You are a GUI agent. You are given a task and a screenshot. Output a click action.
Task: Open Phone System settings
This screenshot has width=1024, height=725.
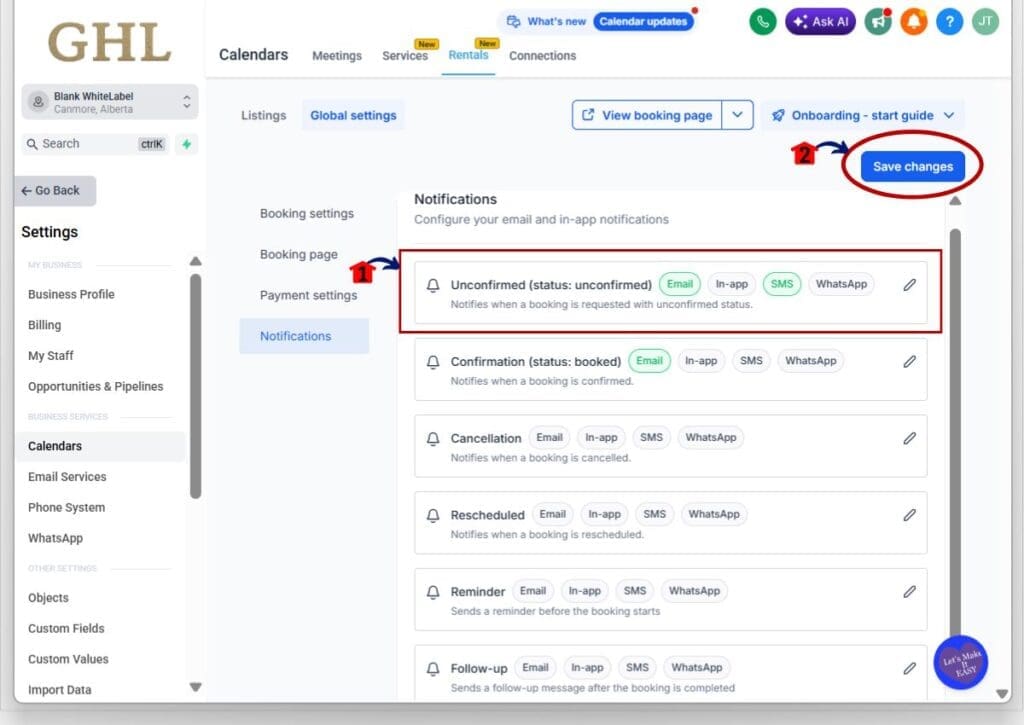(x=67, y=508)
